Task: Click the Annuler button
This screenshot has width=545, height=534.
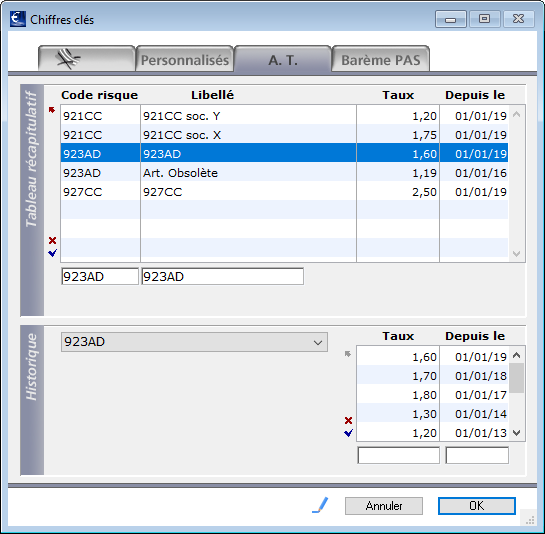Action: tap(384, 506)
